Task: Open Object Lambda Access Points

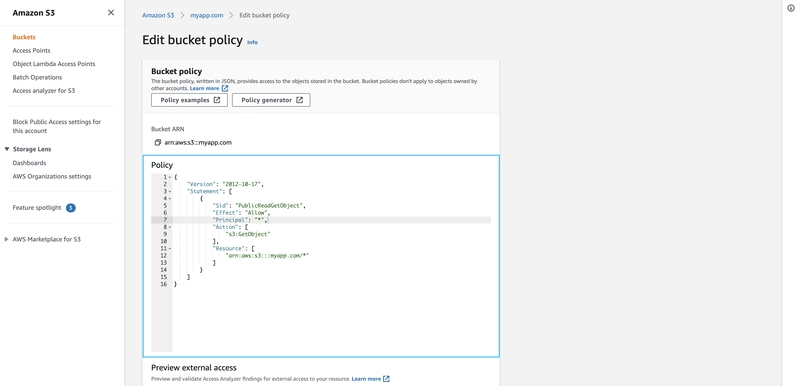Action: point(54,64)
